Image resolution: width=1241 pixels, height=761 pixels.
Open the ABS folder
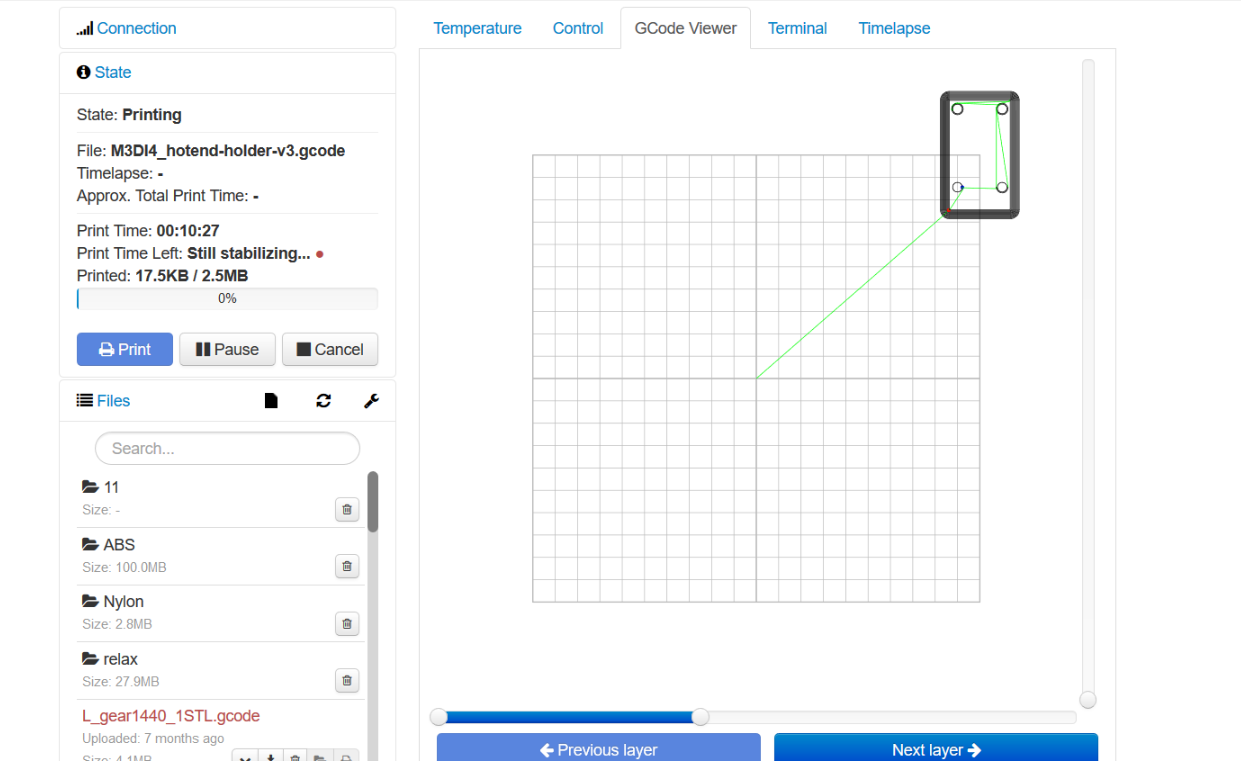[118, 545]
